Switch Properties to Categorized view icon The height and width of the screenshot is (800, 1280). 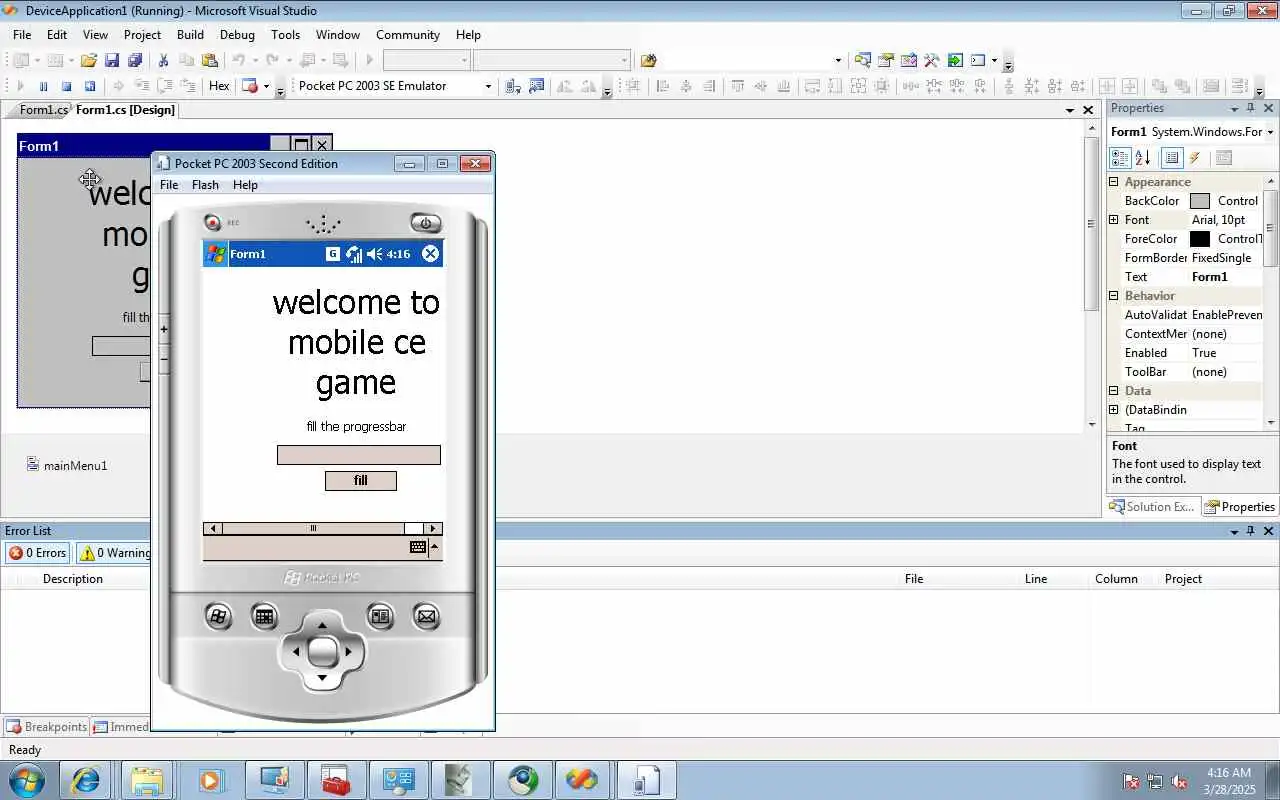(x=1120, y=158)
